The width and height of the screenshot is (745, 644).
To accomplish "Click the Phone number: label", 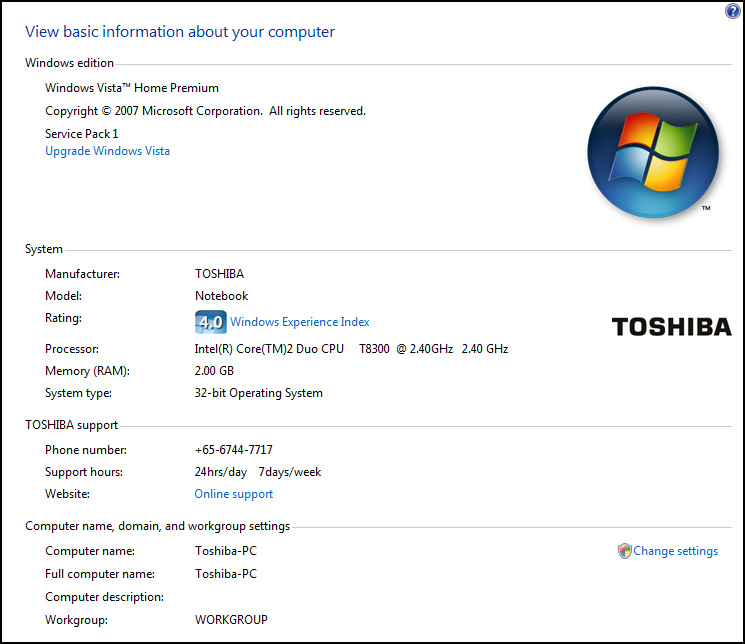I will coord(86,450).
